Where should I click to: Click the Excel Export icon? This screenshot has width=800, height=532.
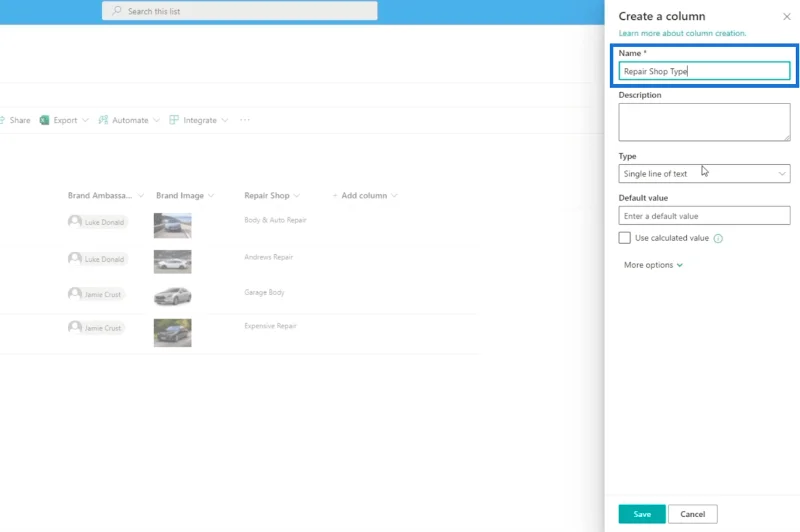(x=44, y=120)
